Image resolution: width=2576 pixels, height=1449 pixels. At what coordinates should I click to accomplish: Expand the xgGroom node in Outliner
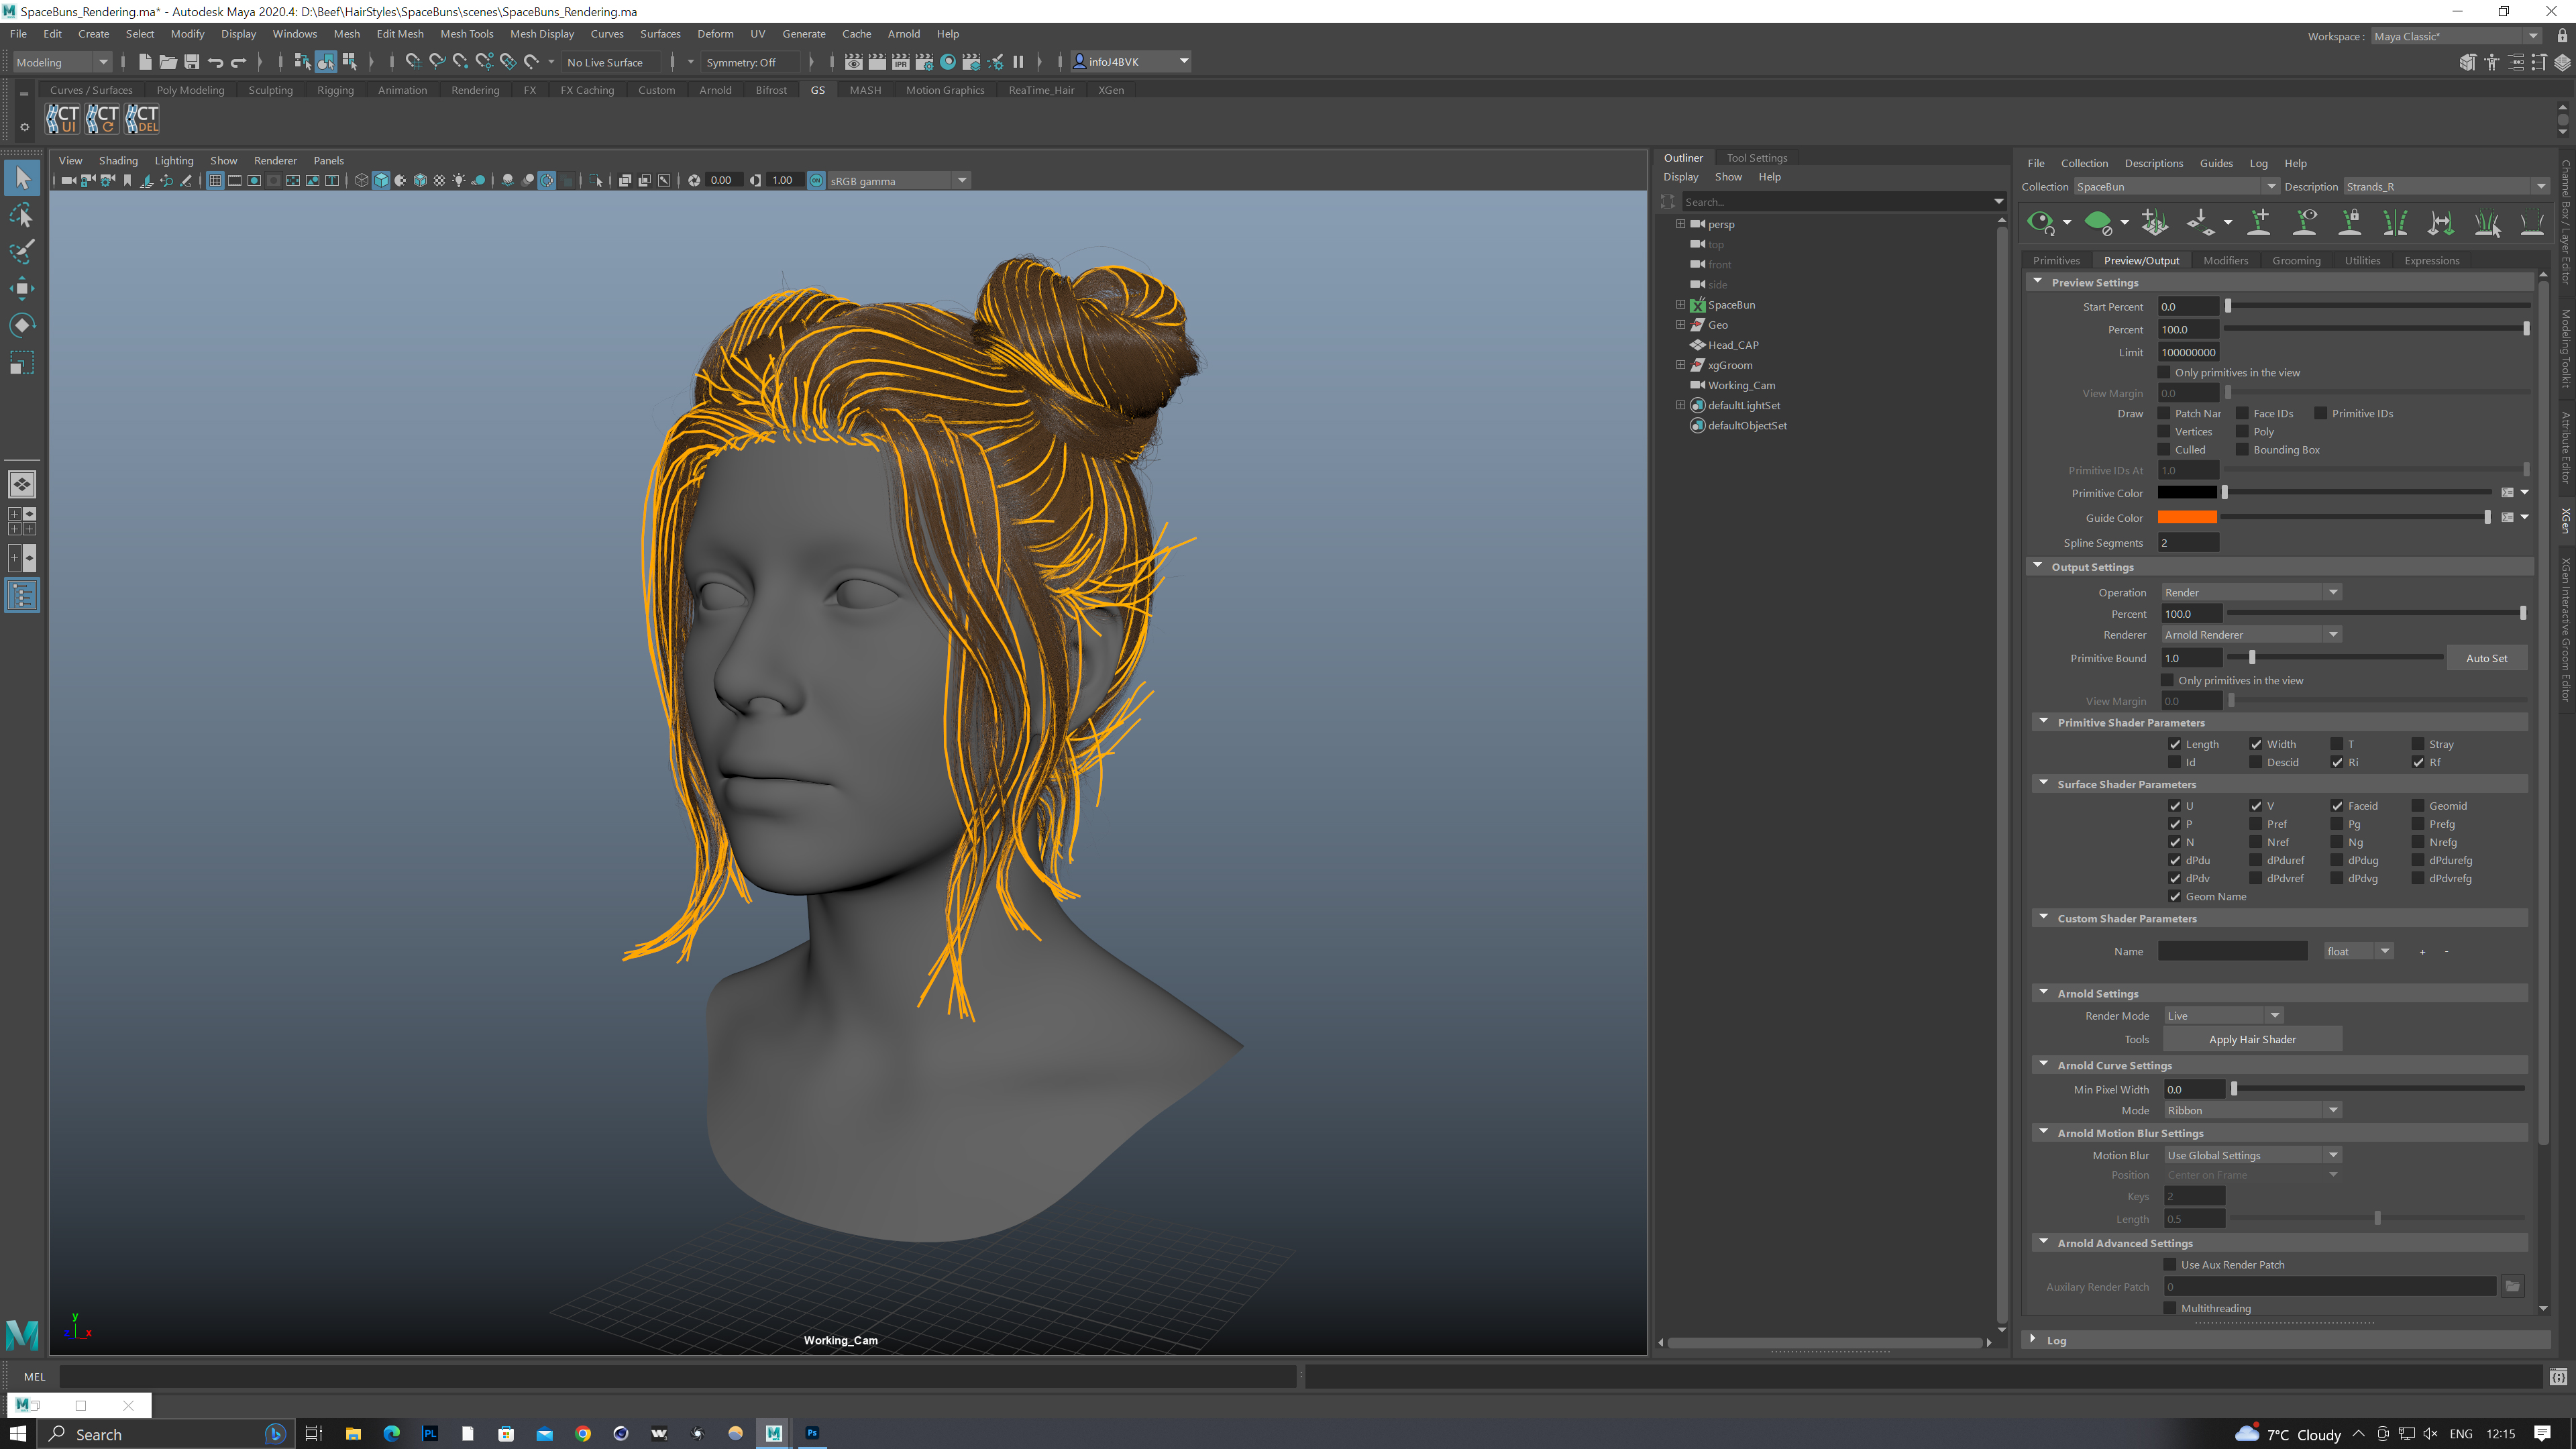(x=1680, y=365)
